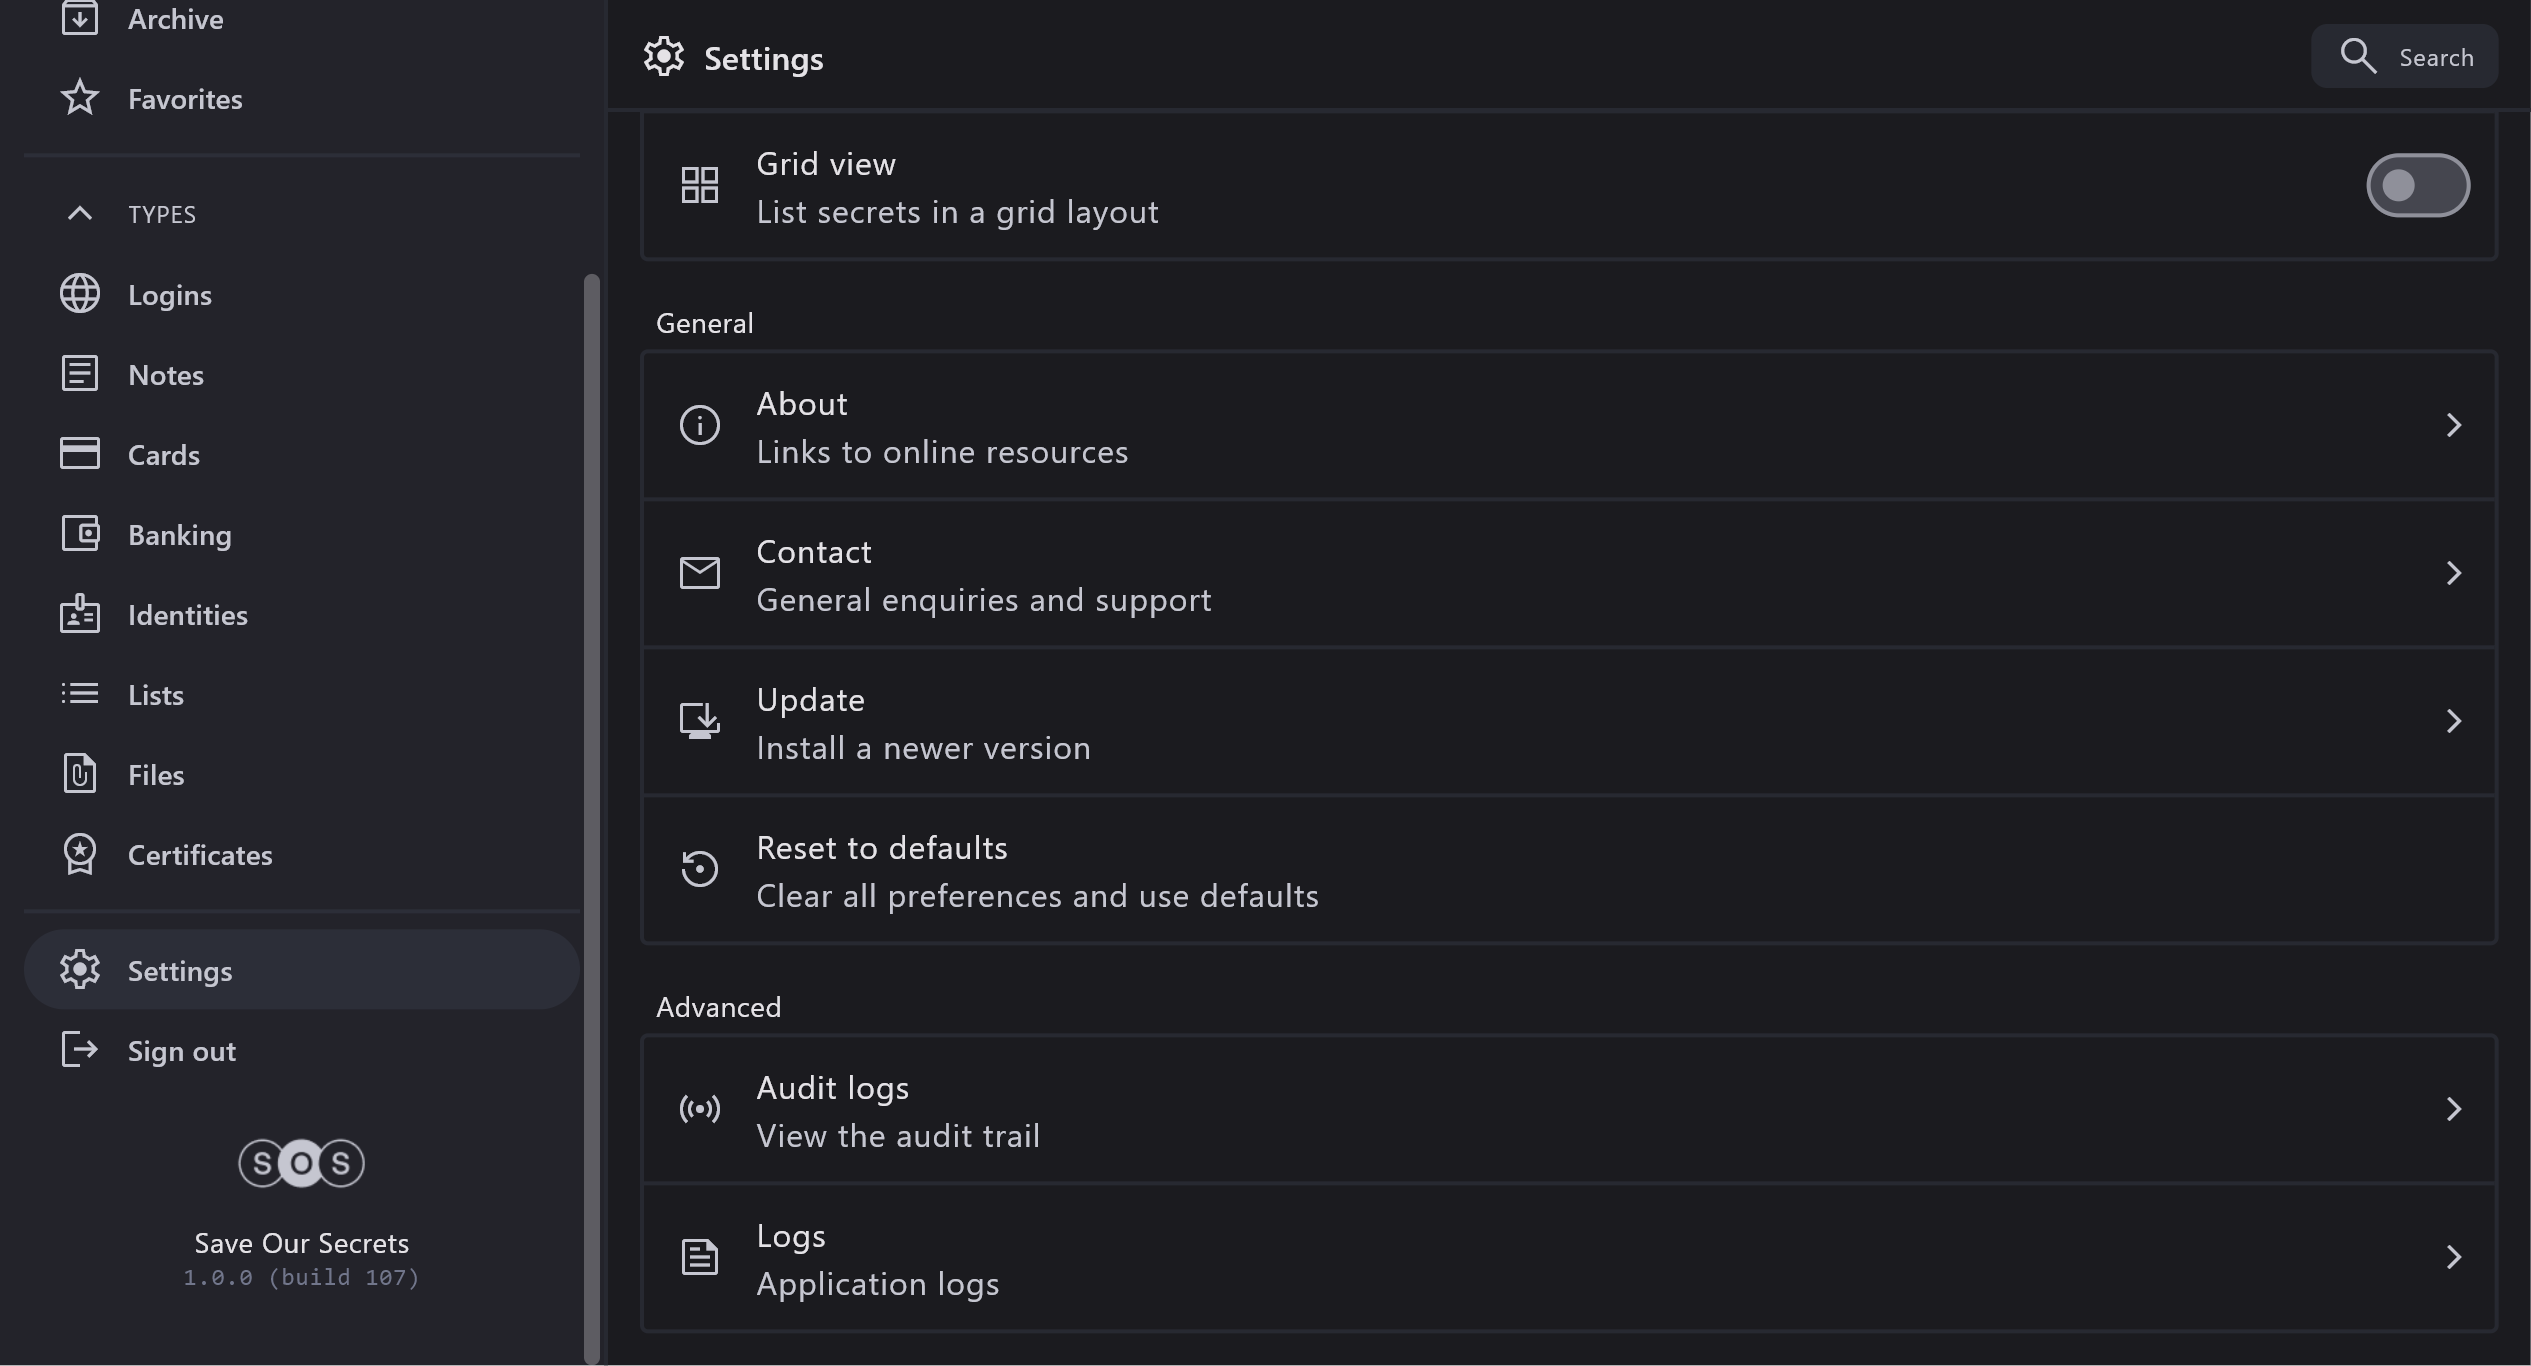The image size is (2531, 1366).
Task: Click Sign out
Action: tap(182, 1051)
